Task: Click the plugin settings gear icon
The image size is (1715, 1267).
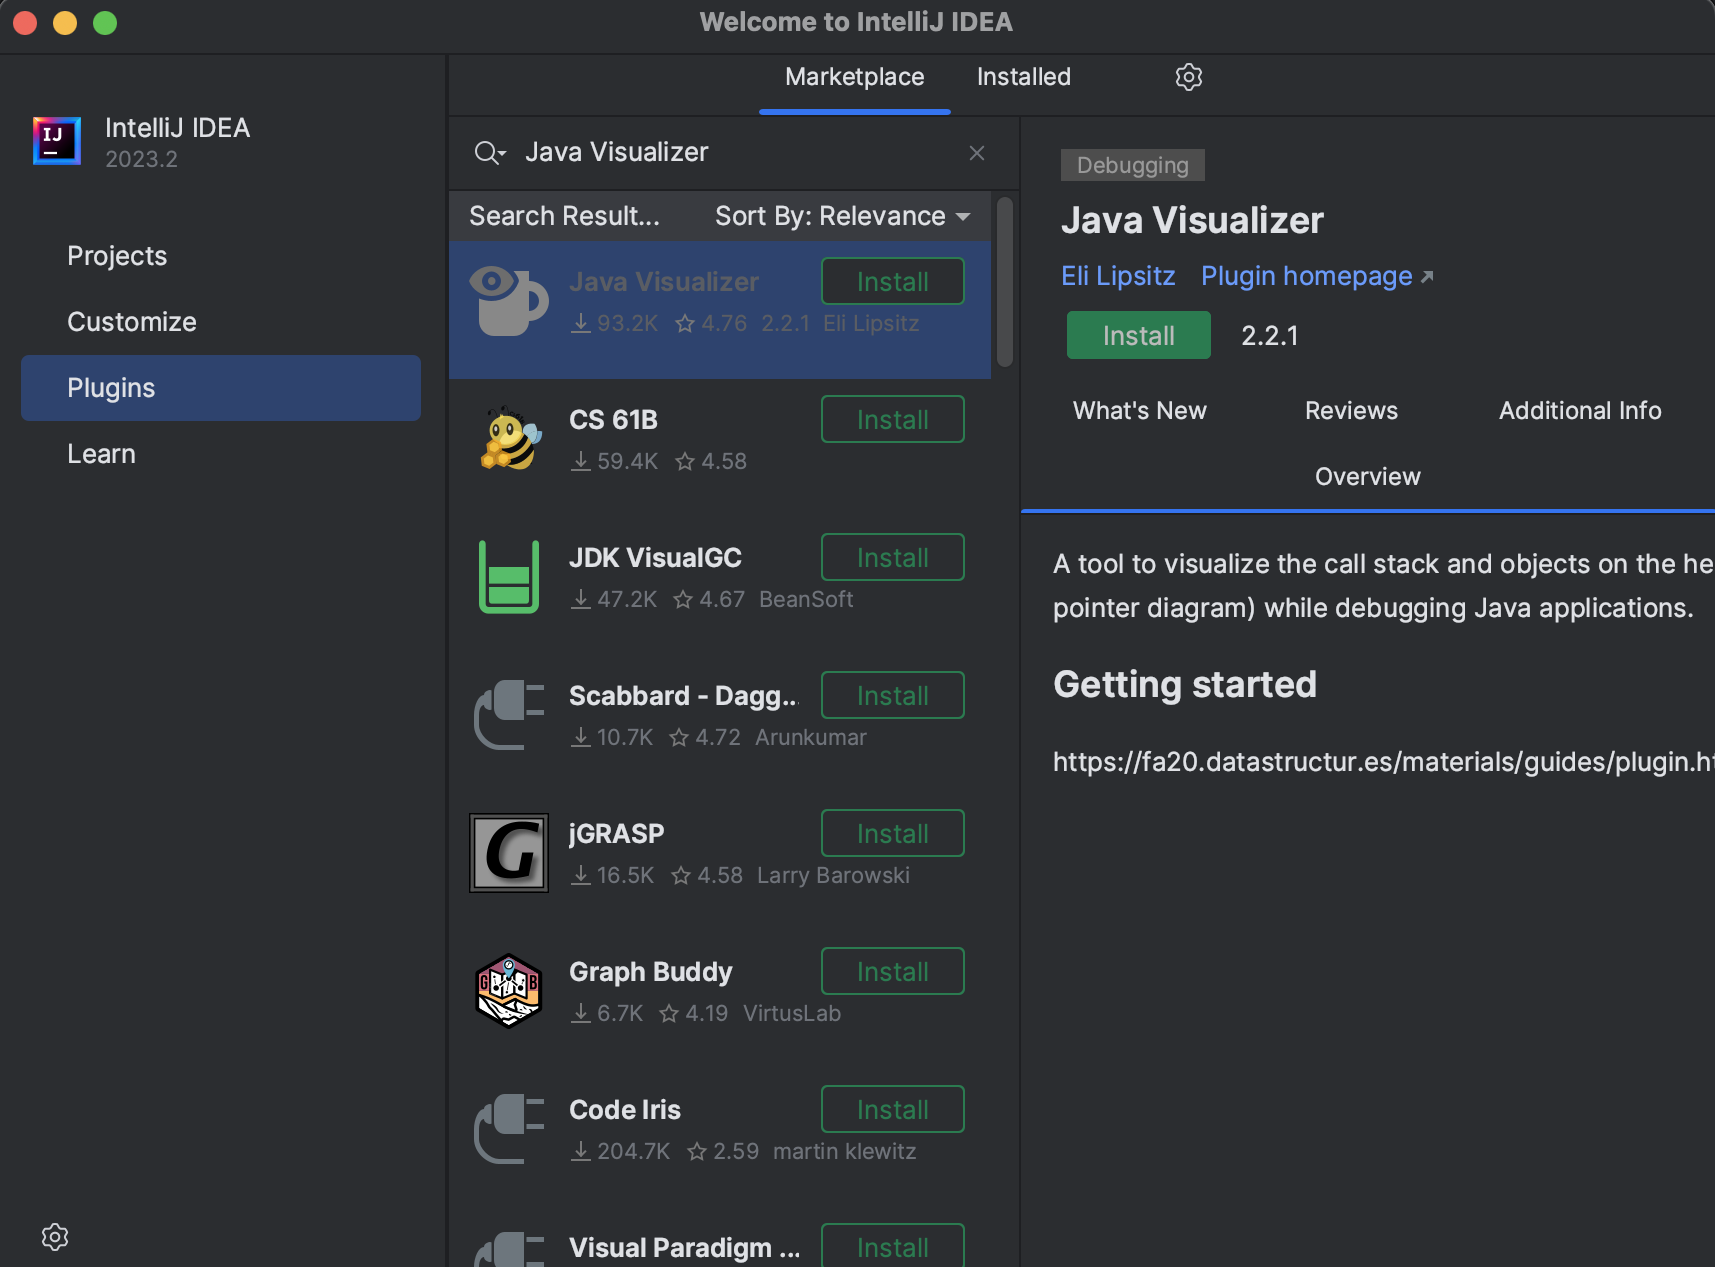Action: 1188,77
